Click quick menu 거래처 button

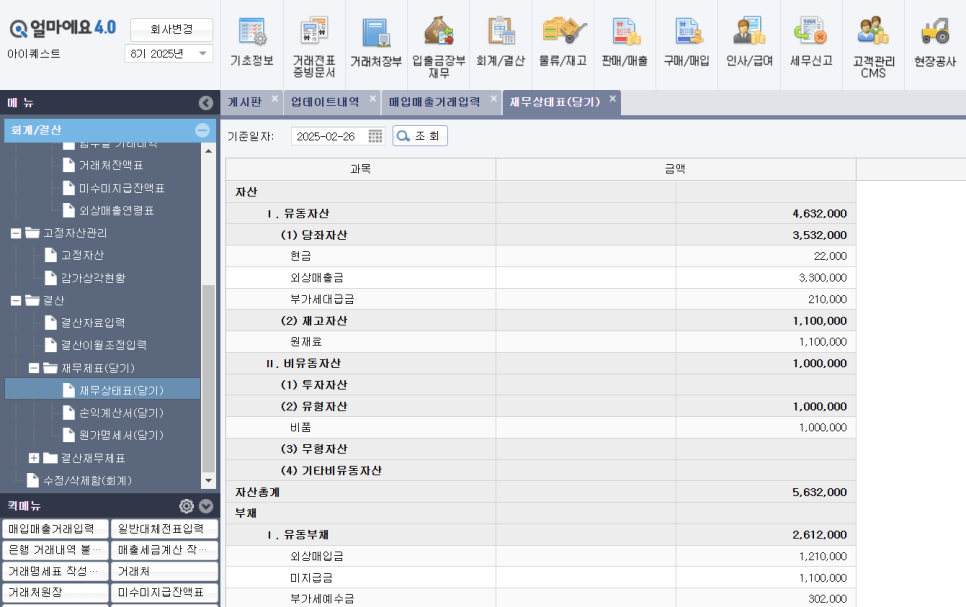[164, 571]
